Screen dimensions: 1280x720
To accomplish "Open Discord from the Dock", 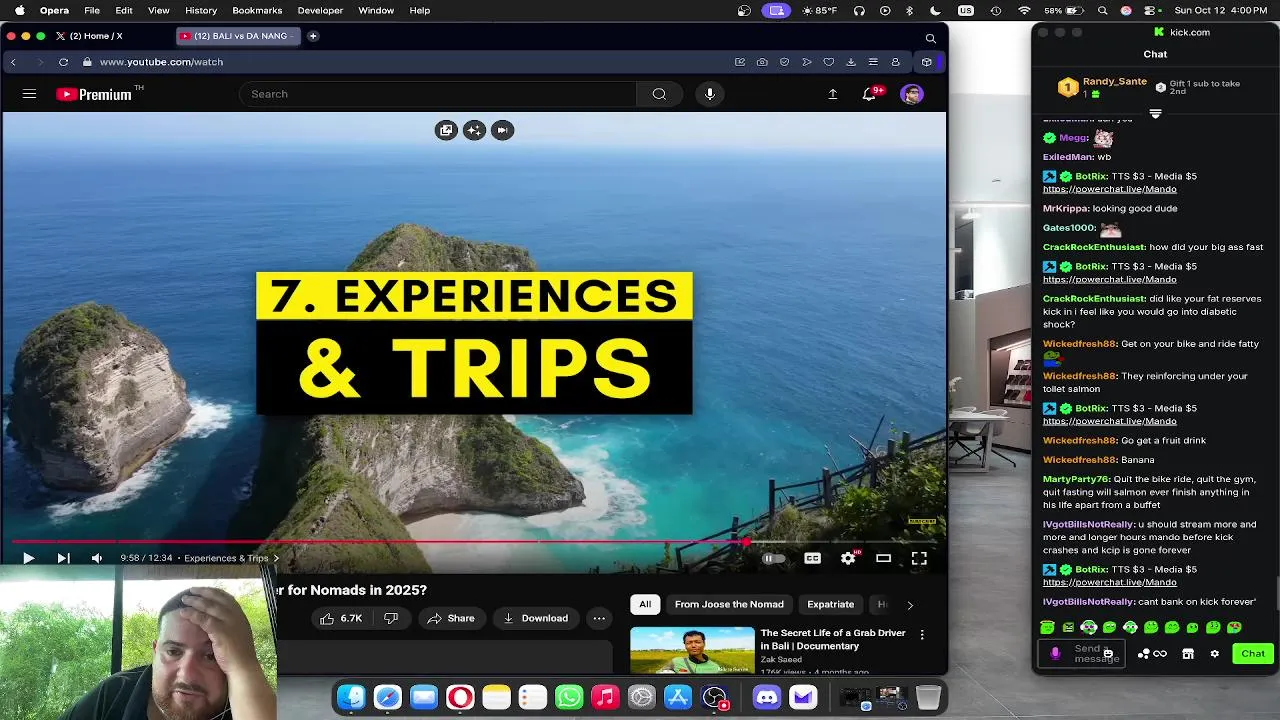I will (x=766, y=697).
